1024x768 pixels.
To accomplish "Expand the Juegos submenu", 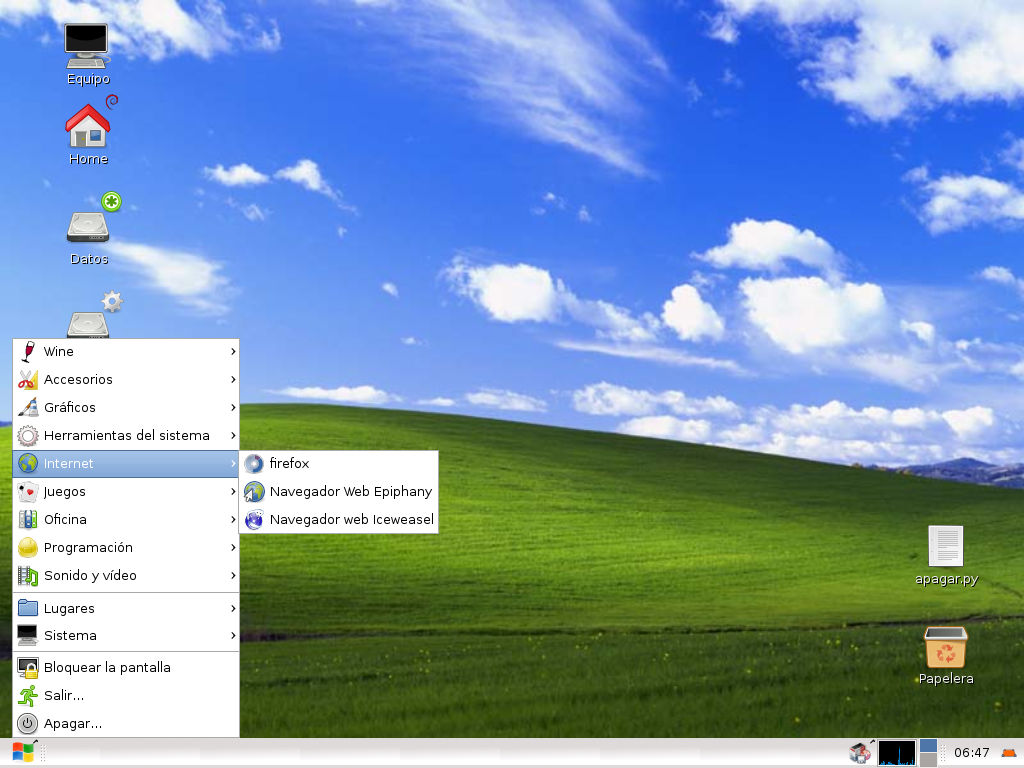I will tap(126, 491).
